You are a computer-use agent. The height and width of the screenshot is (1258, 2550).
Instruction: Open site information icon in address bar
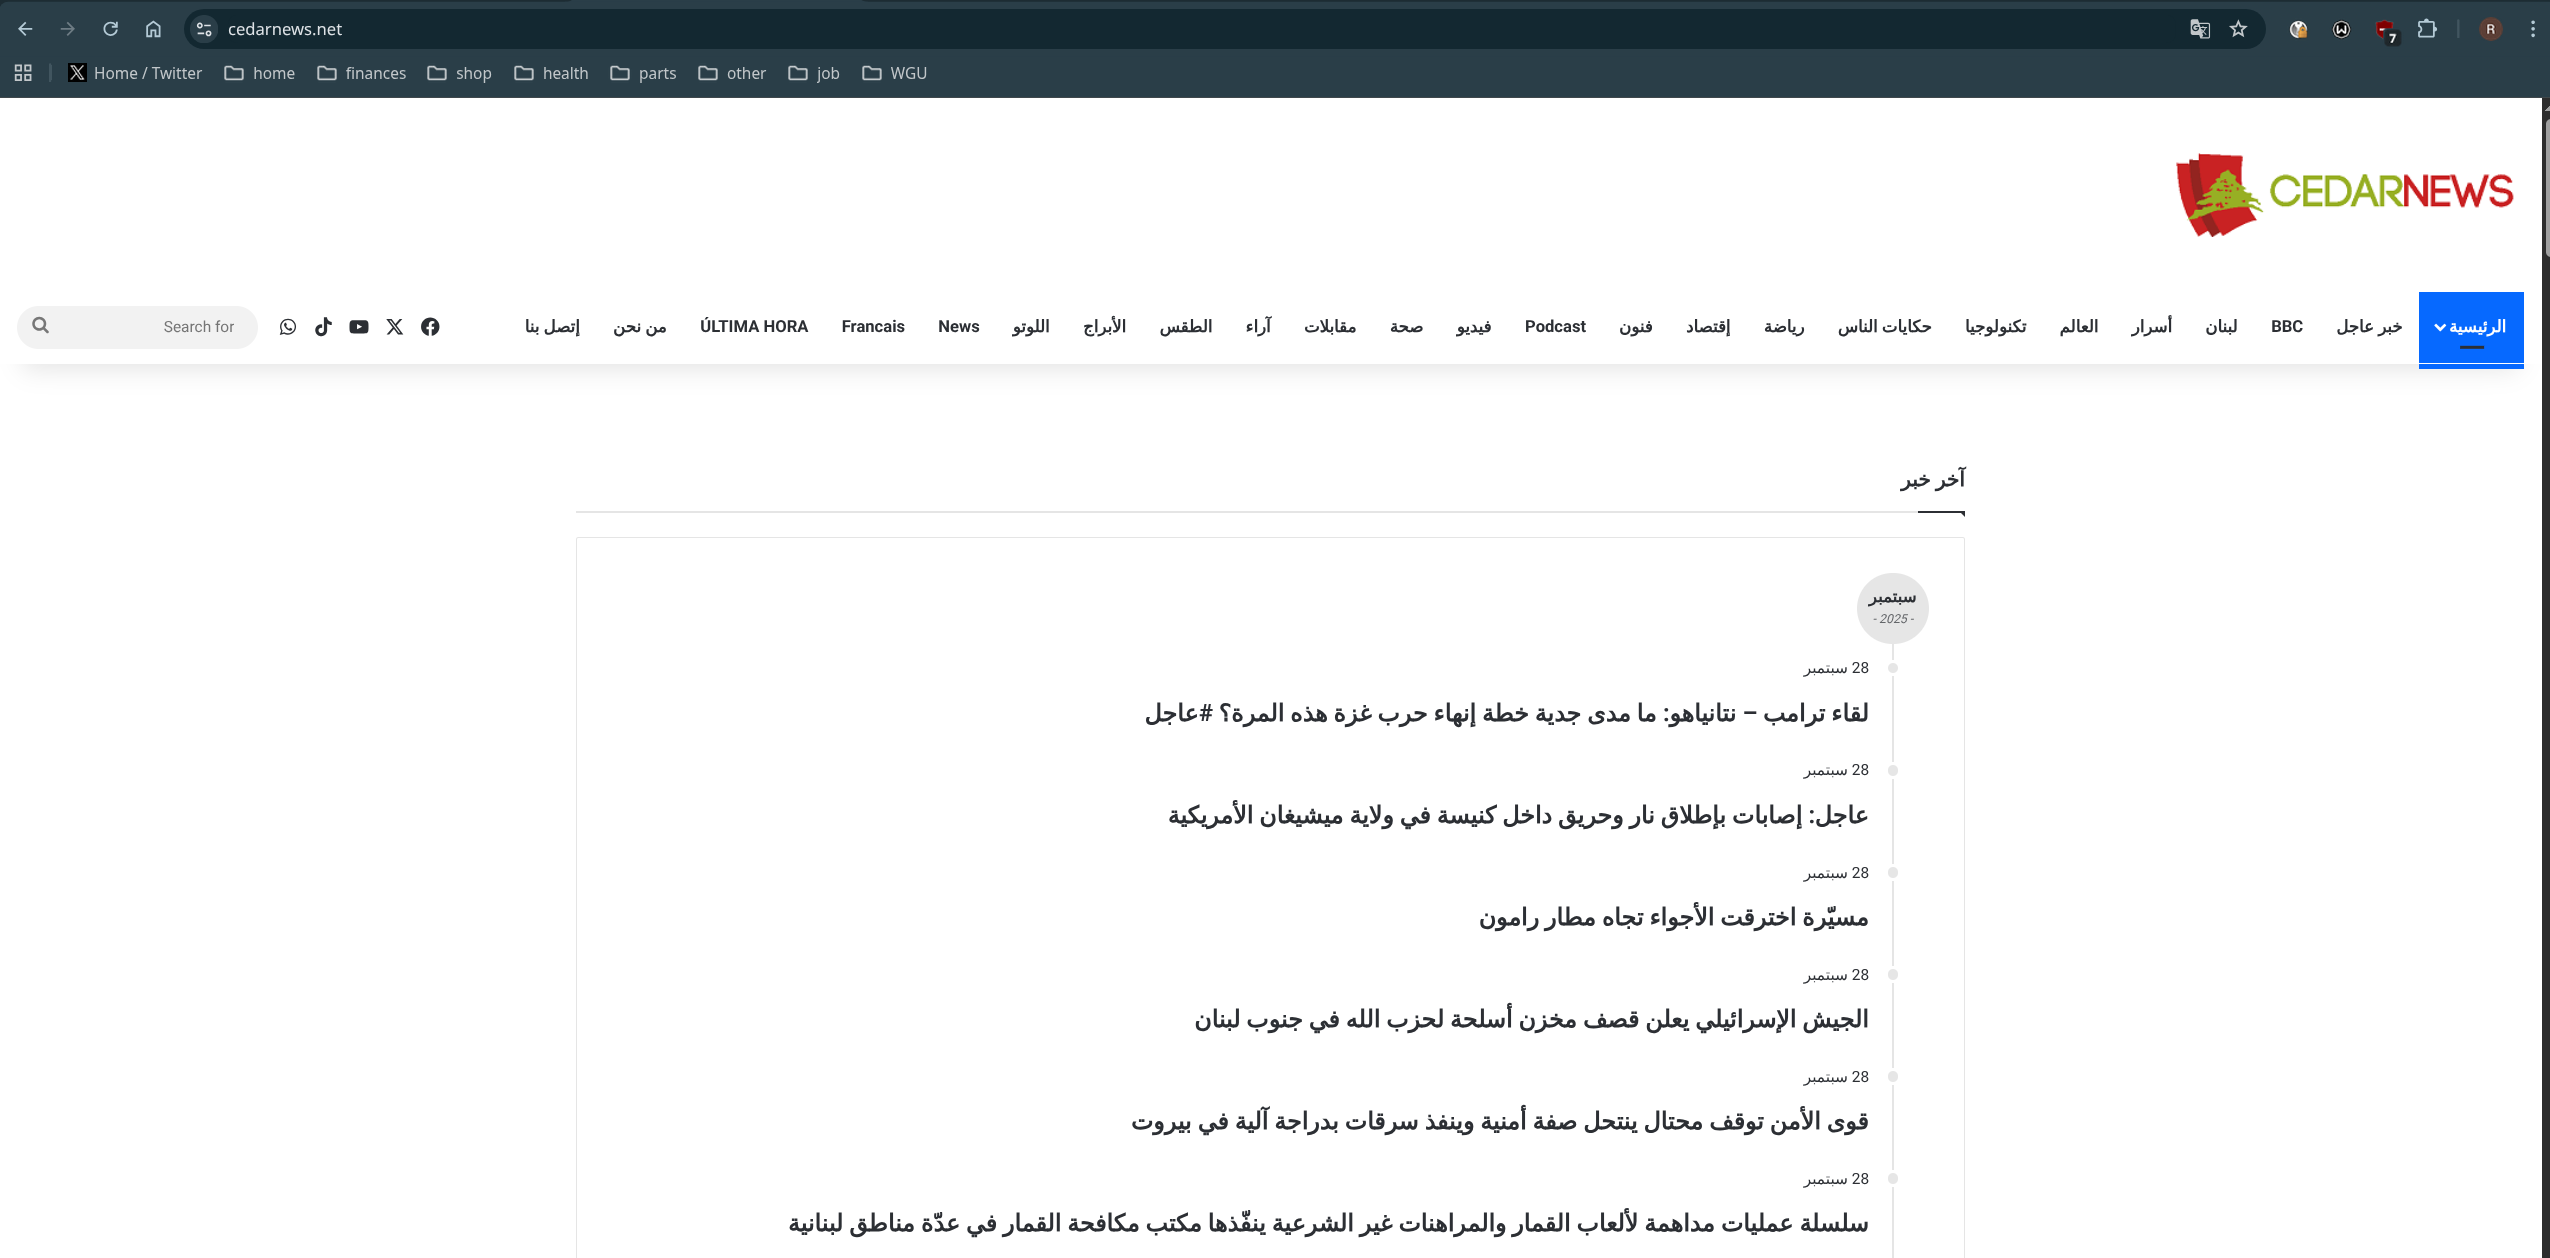tap(204, 29)
